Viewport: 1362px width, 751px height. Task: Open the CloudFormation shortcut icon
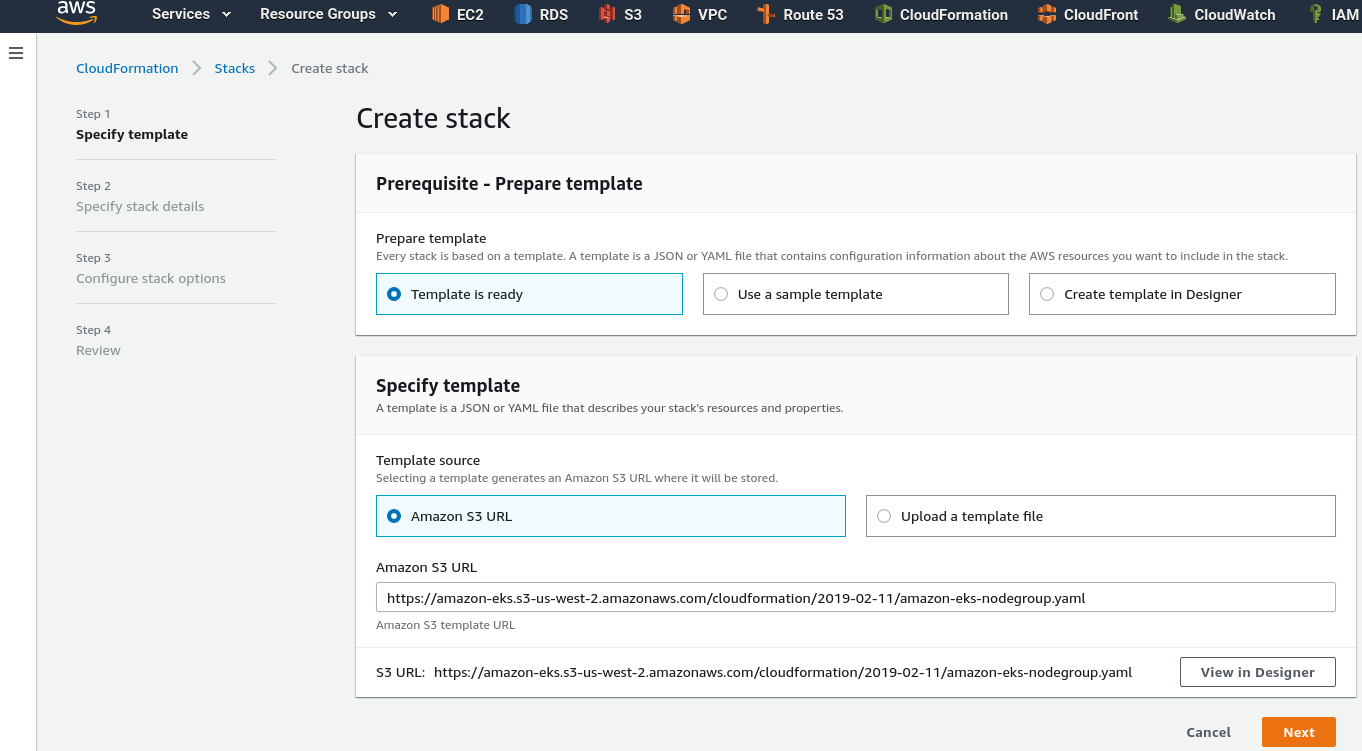point(883,14)
